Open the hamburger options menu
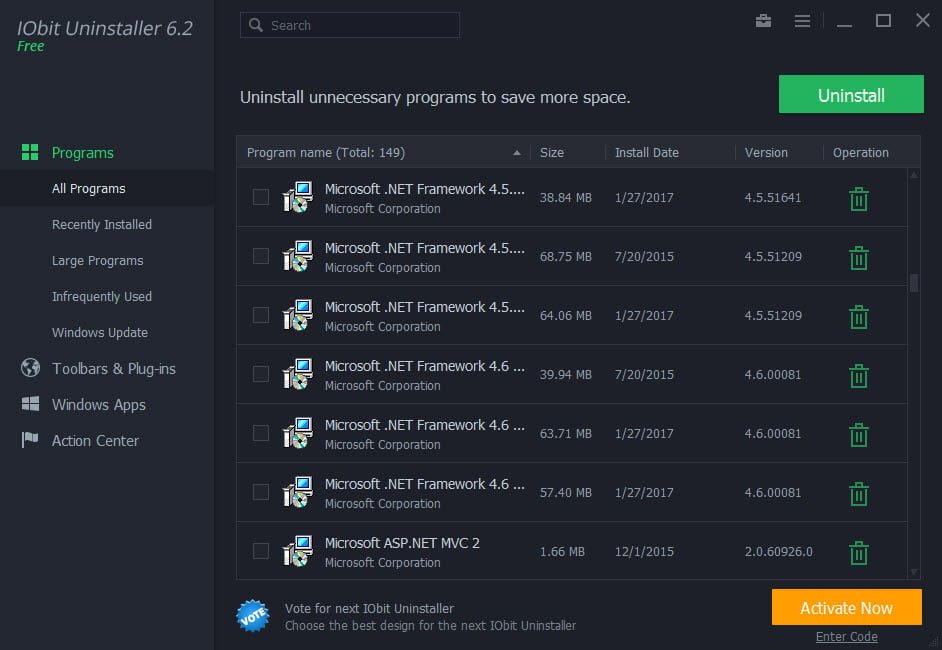This screenshot has width=942, height=650. point(802,21)
